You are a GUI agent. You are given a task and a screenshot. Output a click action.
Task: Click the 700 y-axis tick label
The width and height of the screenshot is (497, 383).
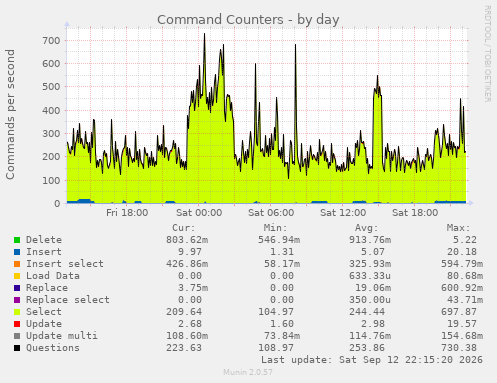pyautogui.click(x=51, y=41)
